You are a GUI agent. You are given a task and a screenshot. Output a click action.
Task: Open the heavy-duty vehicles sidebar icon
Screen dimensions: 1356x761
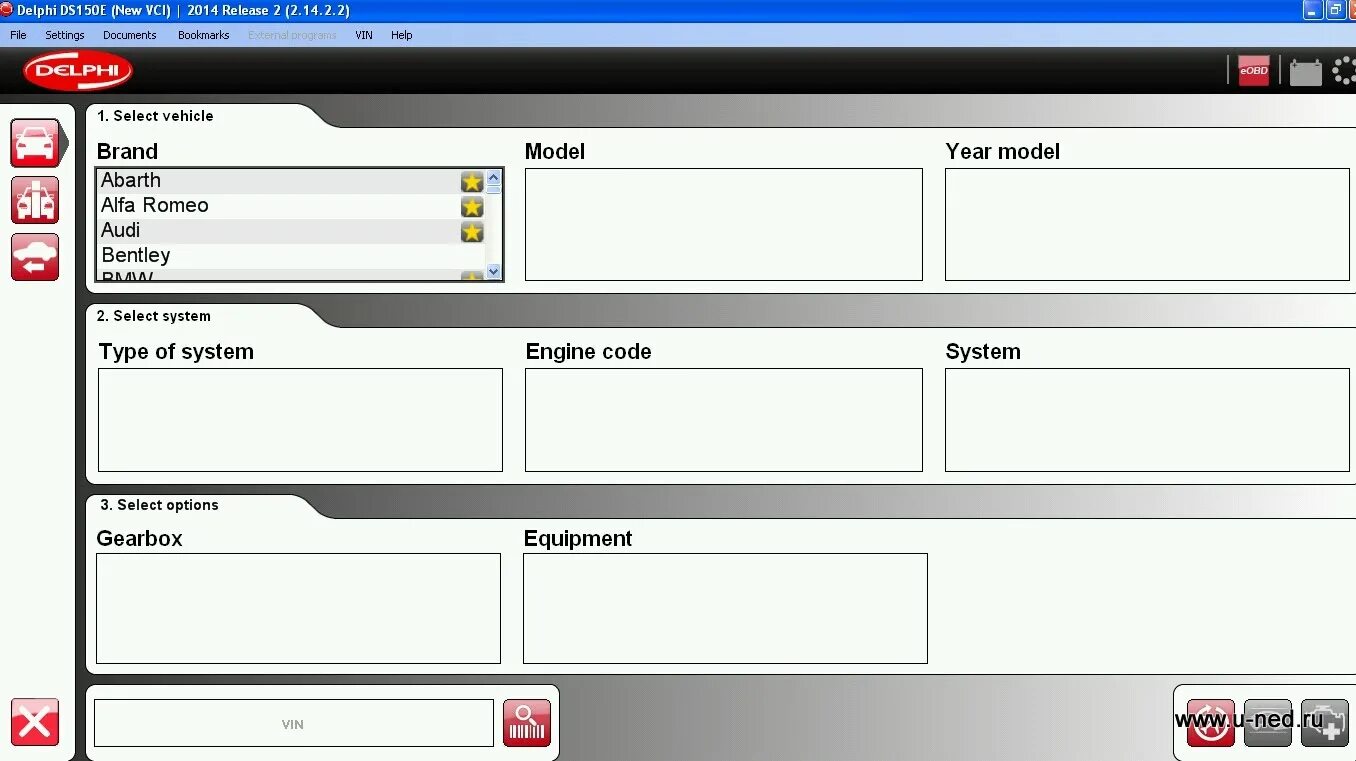(x=35, y=200)
